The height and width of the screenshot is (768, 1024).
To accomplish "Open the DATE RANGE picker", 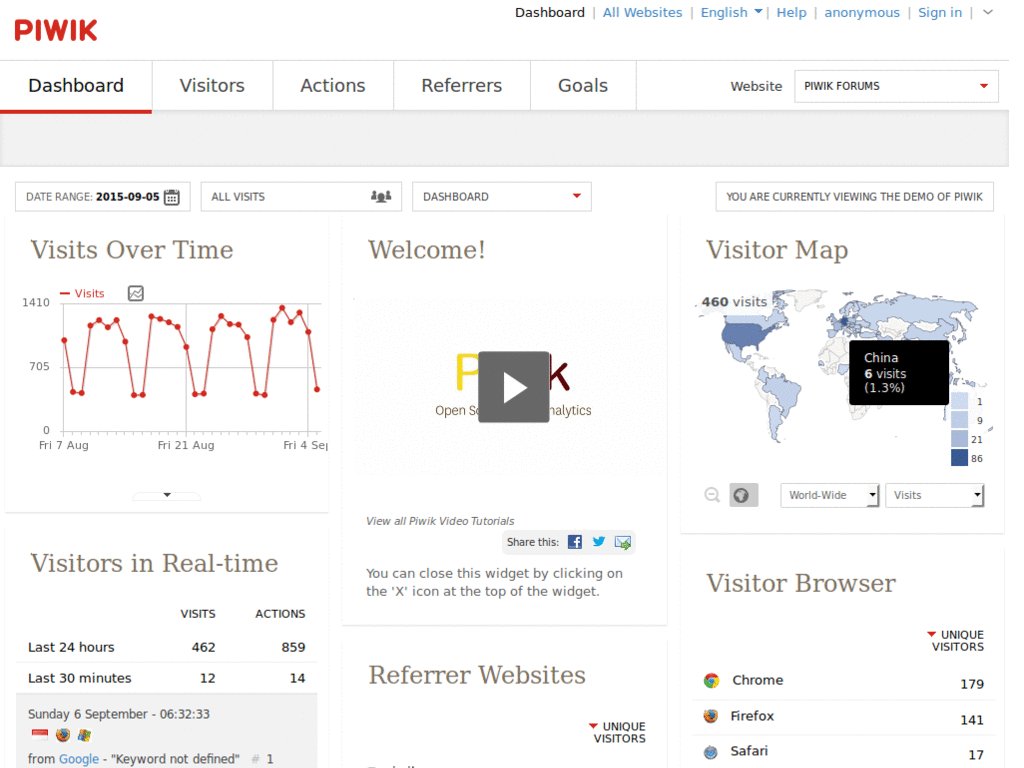I will pos(103,197).
